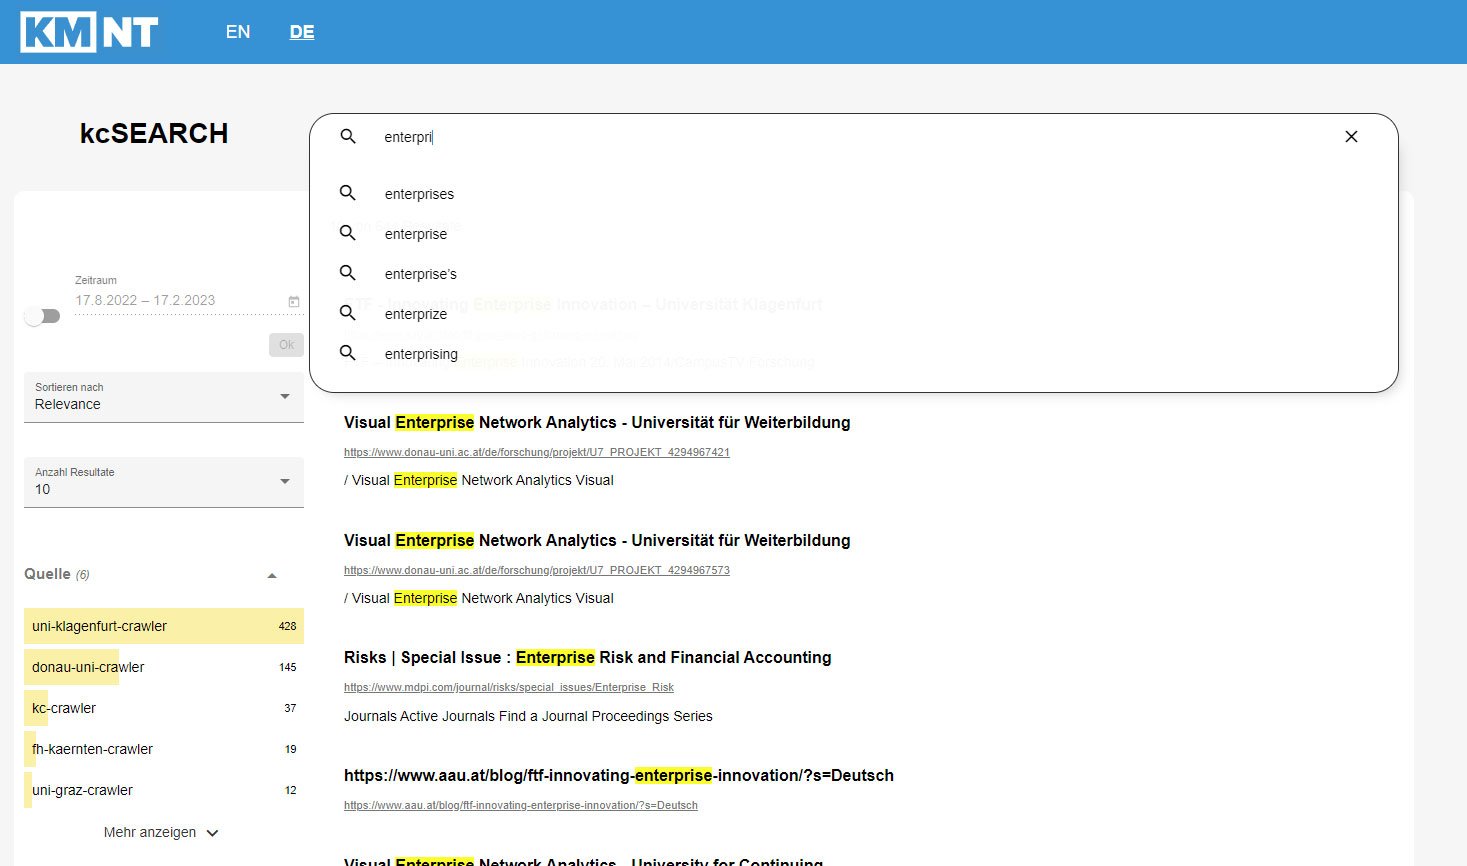This screenshot has width=1467, height=866.
Task: Click search icon beside 'enterprize' suggestion
Action: pyautogui.click(x=348, y=313)
